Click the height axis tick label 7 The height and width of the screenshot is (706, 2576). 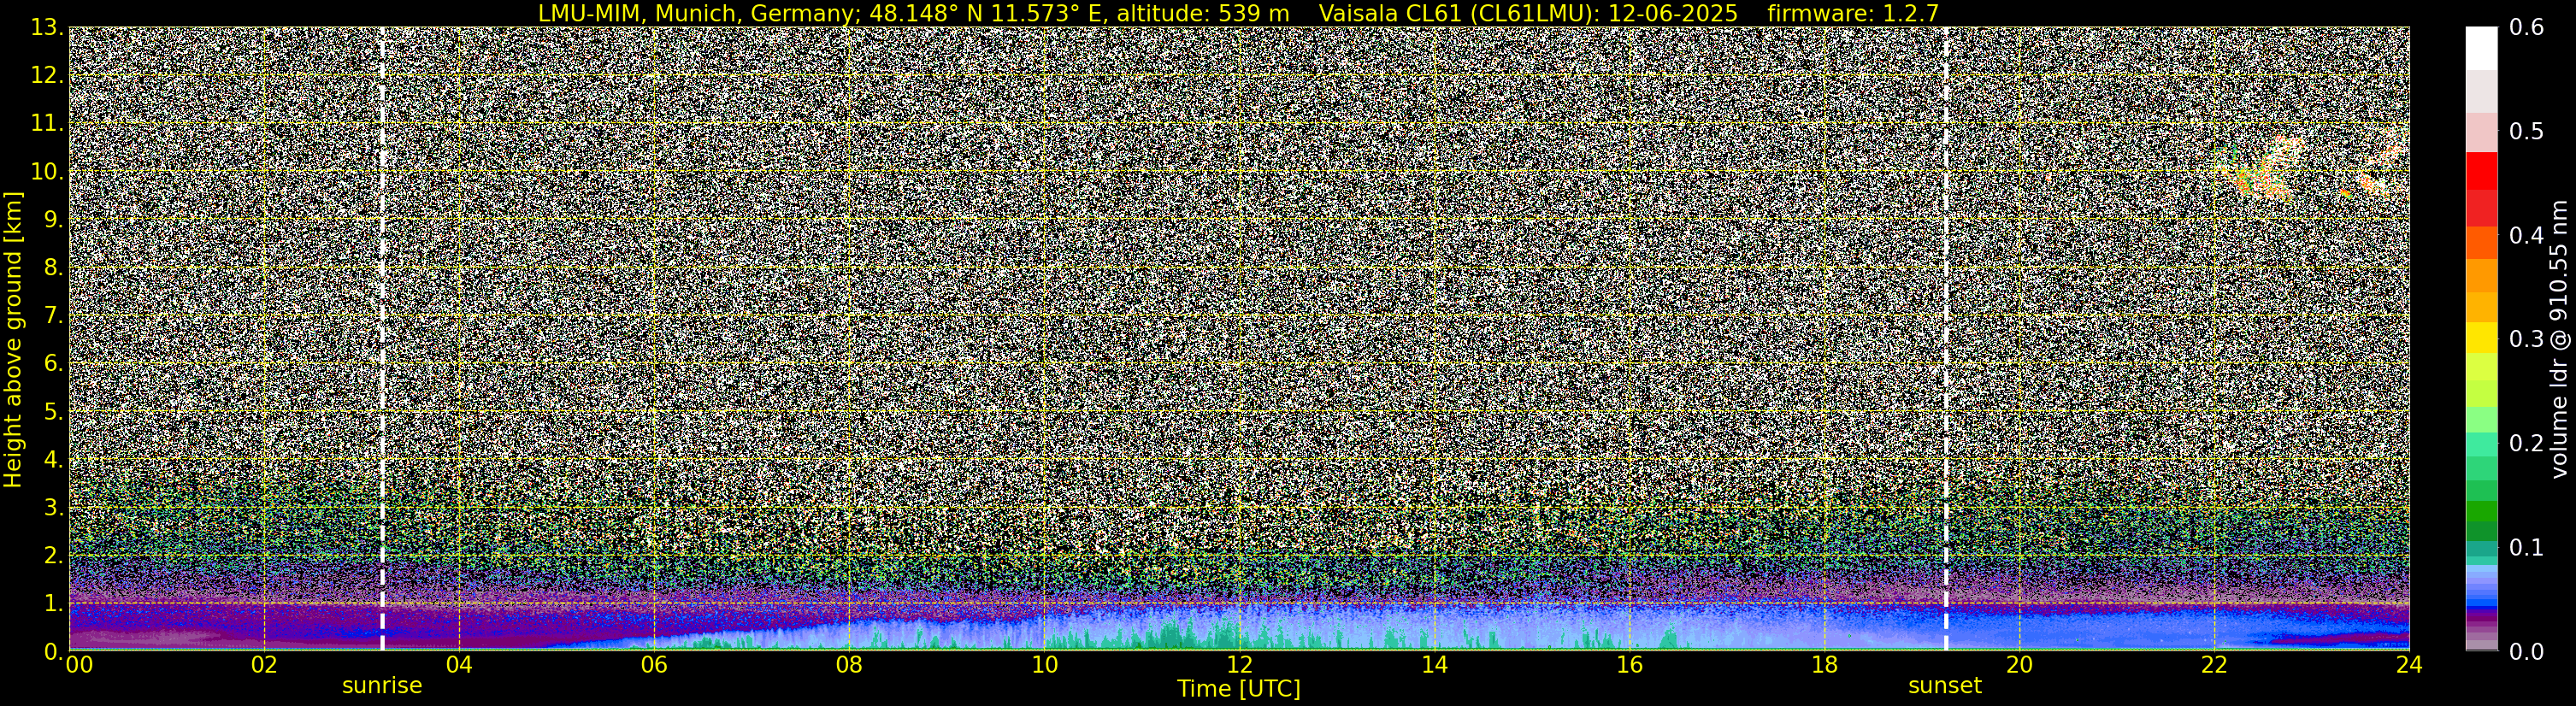click(x=54, y=316)
